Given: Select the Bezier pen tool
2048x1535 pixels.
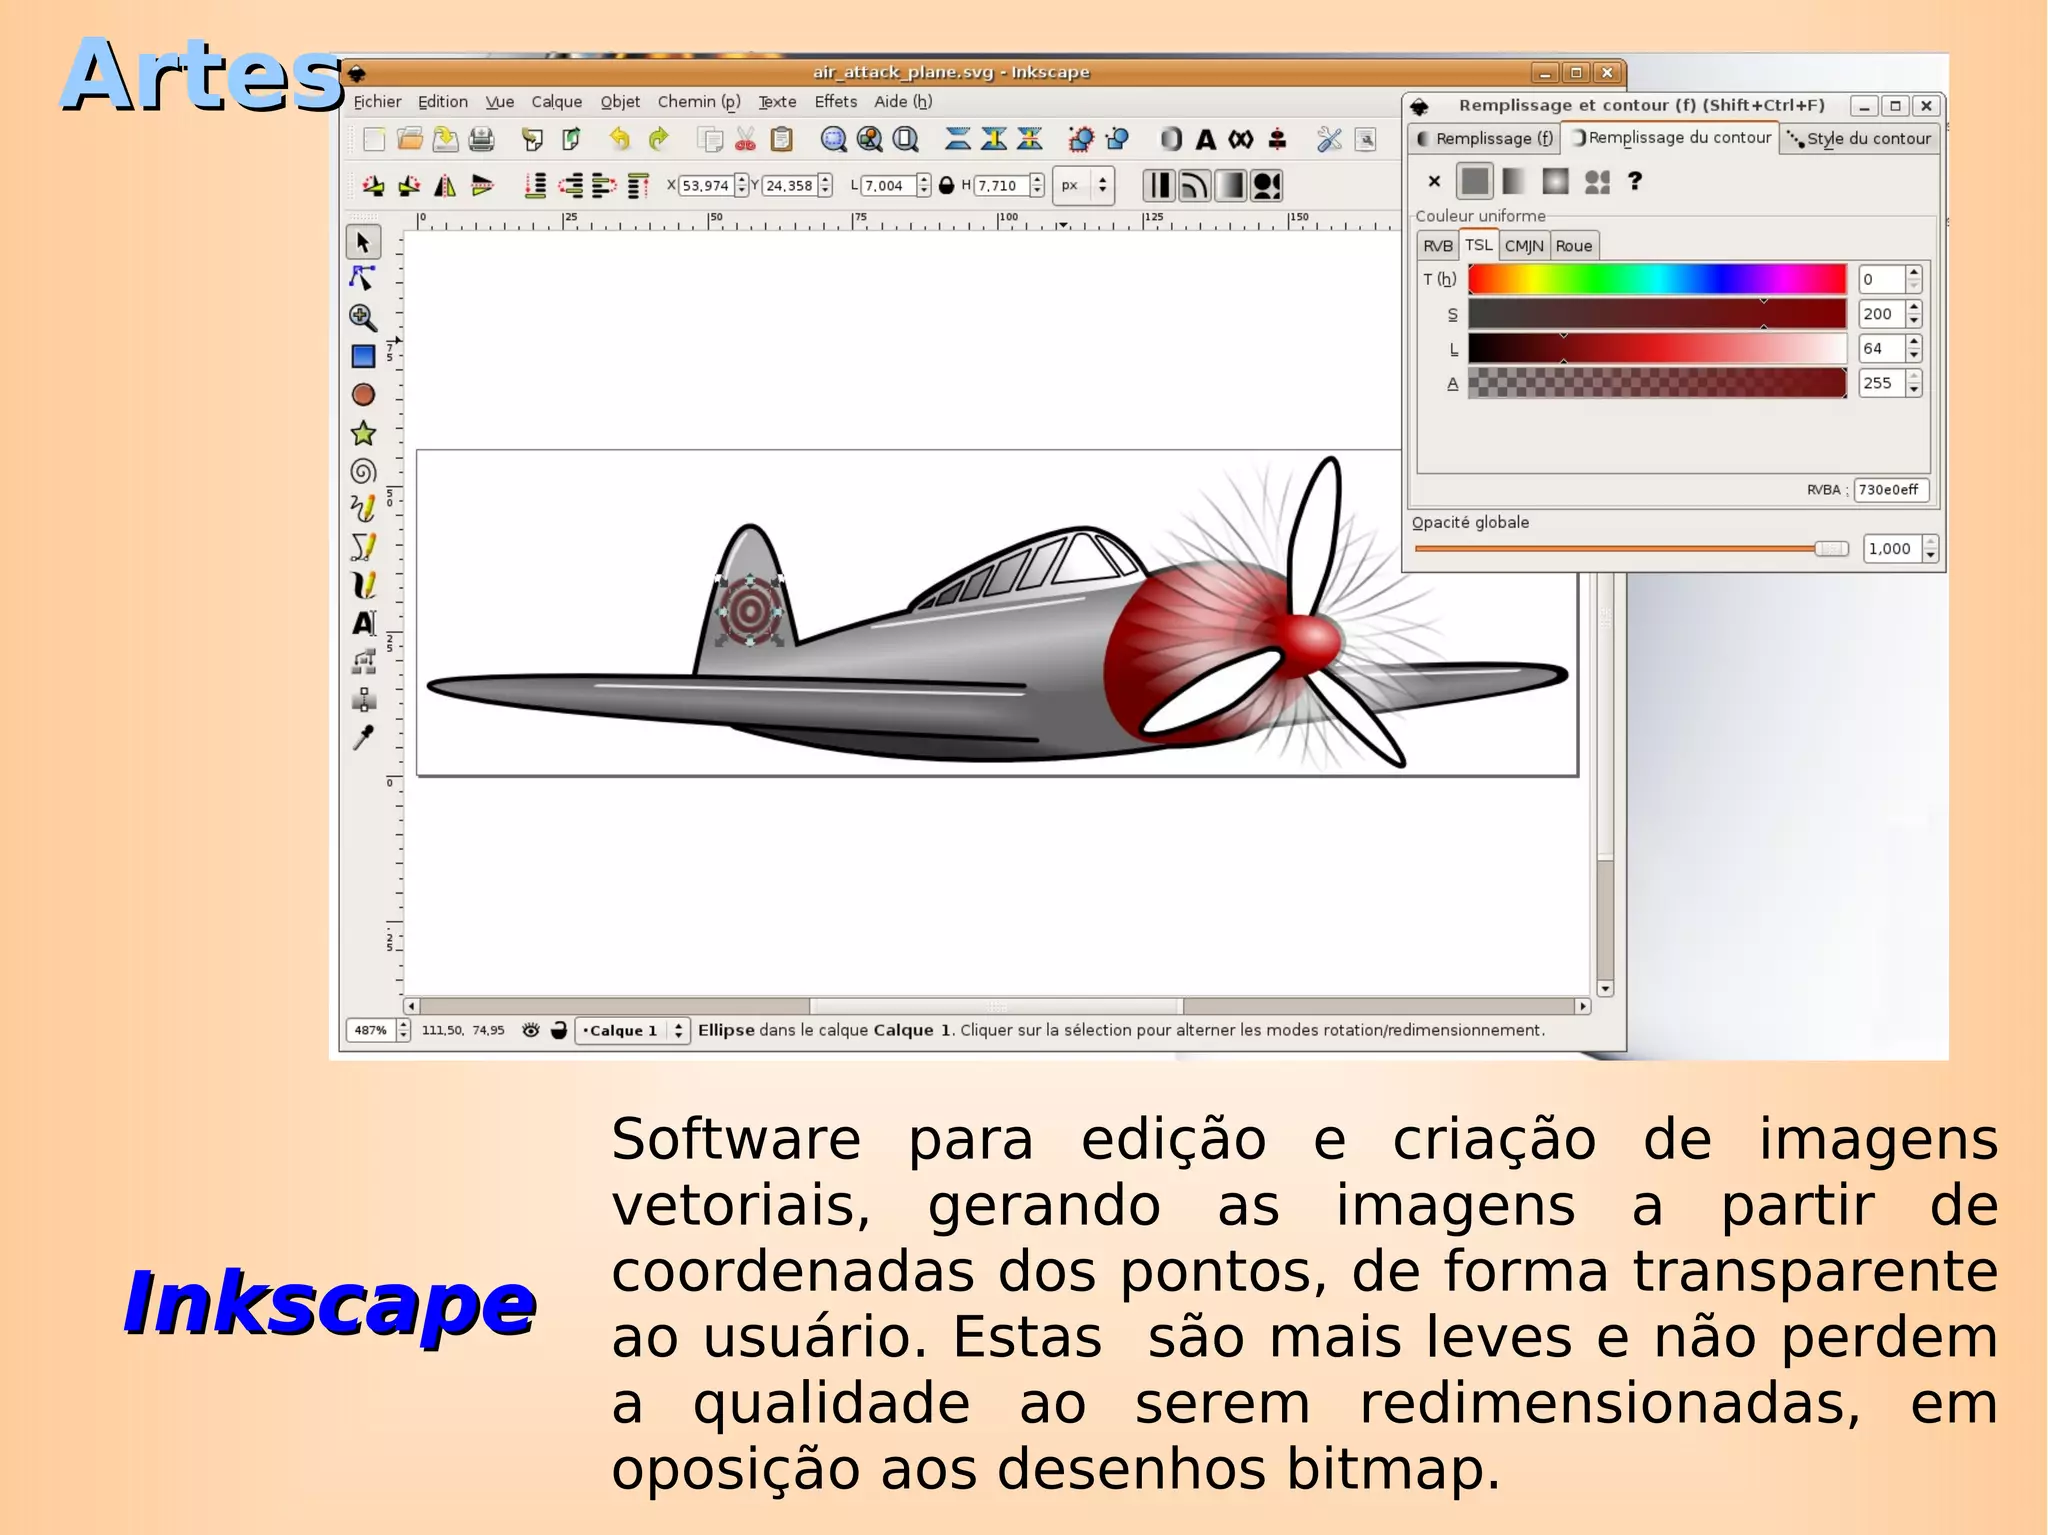Looking at the screenshot, I should pyautogui.click(x=363, y=547).
